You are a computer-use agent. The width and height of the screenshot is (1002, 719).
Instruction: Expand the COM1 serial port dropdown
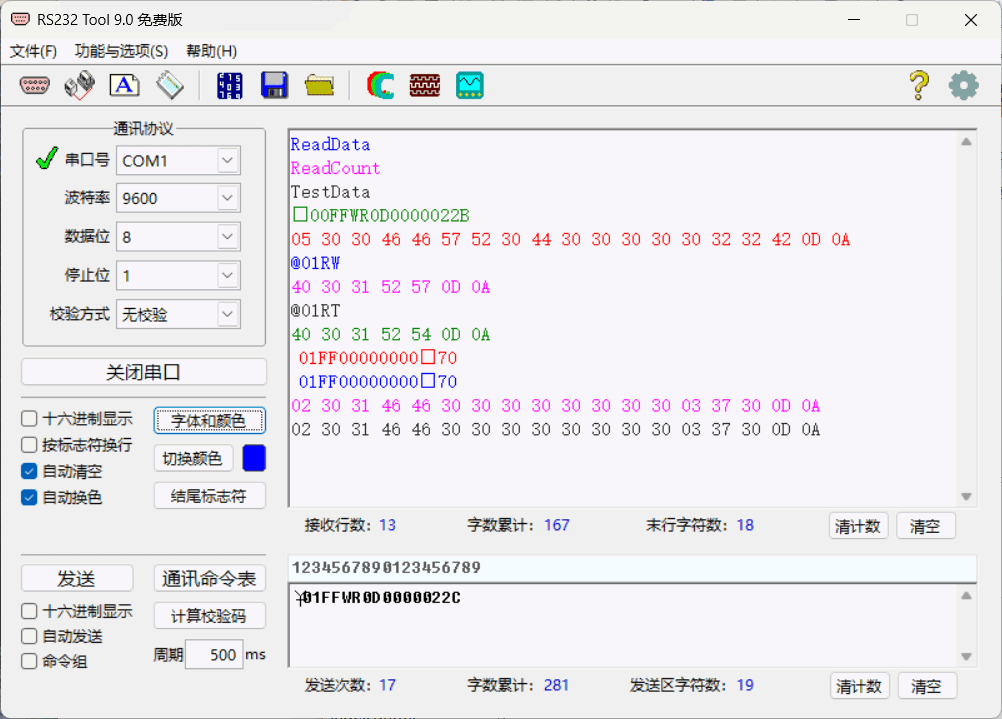(x=227, y=160)
